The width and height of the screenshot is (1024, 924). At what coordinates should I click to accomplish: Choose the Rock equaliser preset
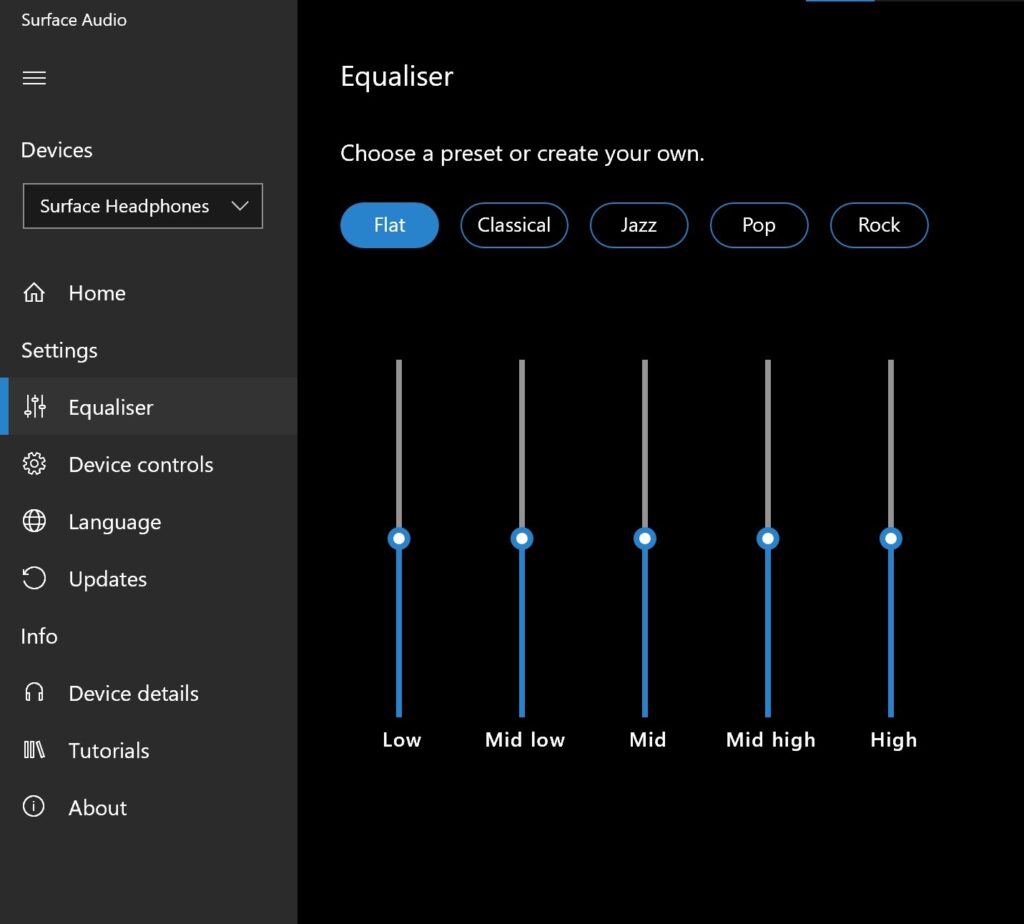[x=879, y=225]
